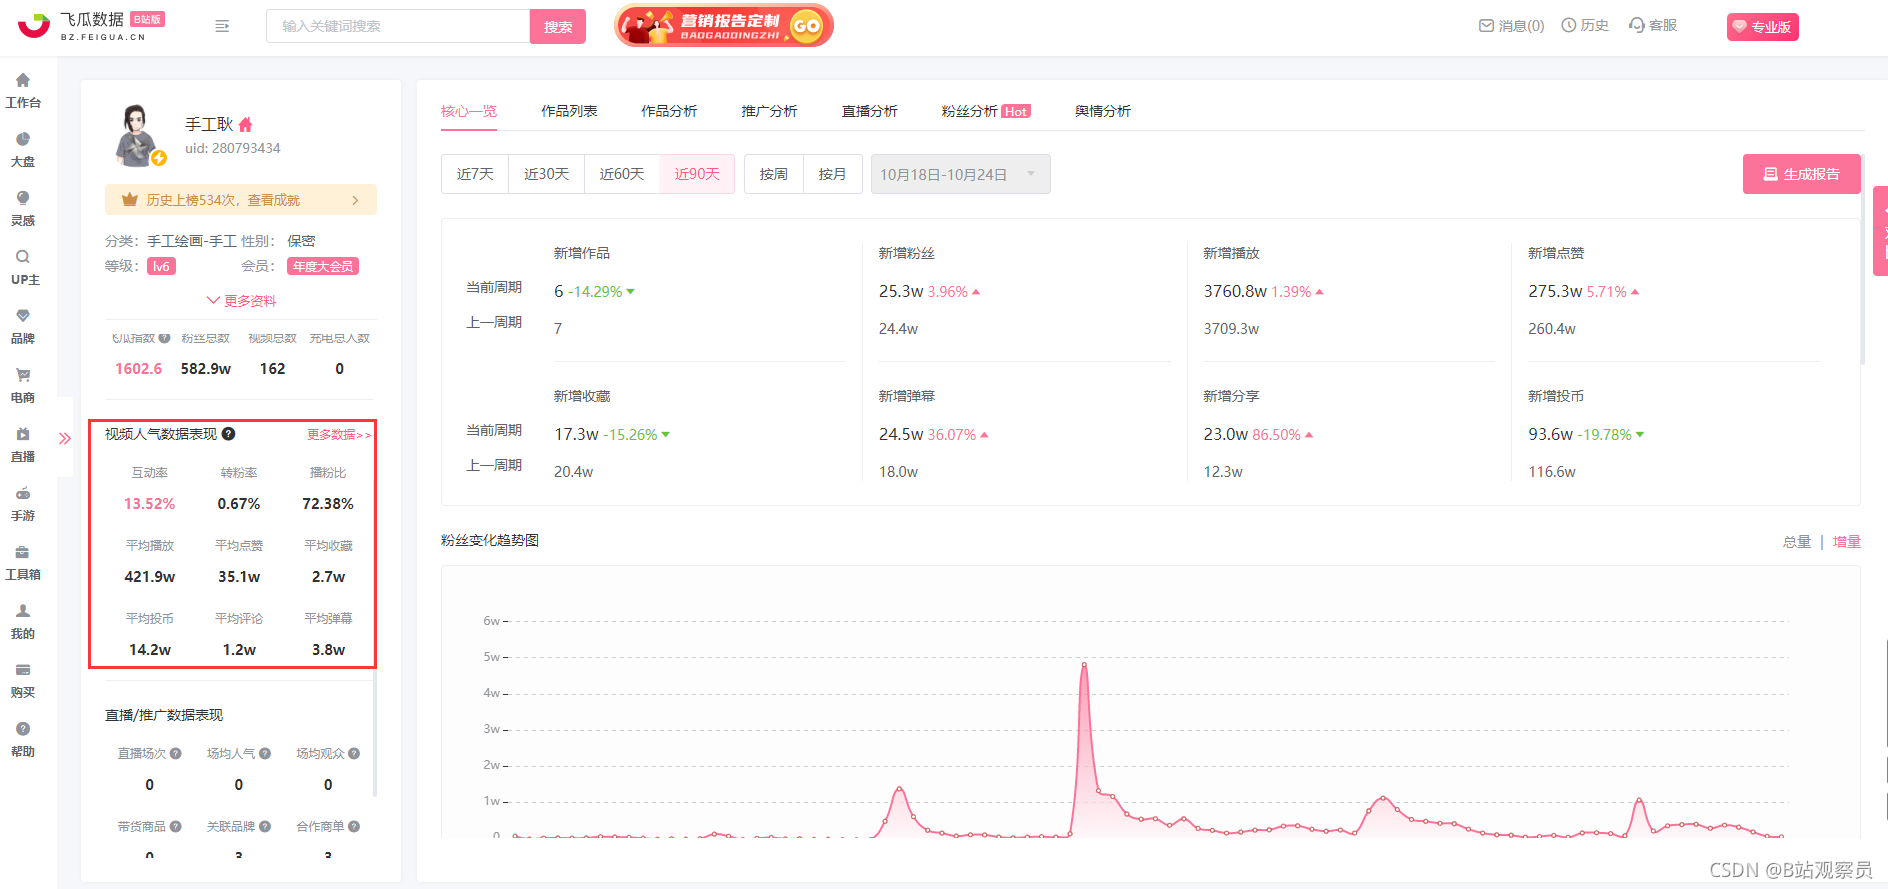
Task: Switch to the 作品分析 tab
Action: 669,111
